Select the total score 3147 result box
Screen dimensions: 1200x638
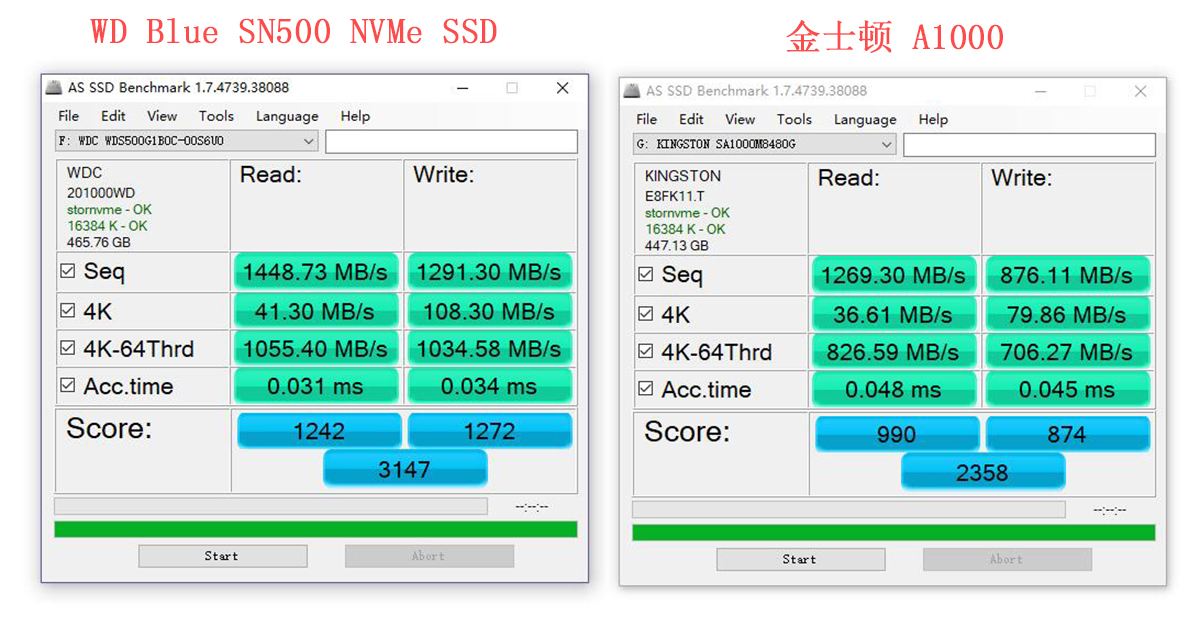tap(405, 467)
